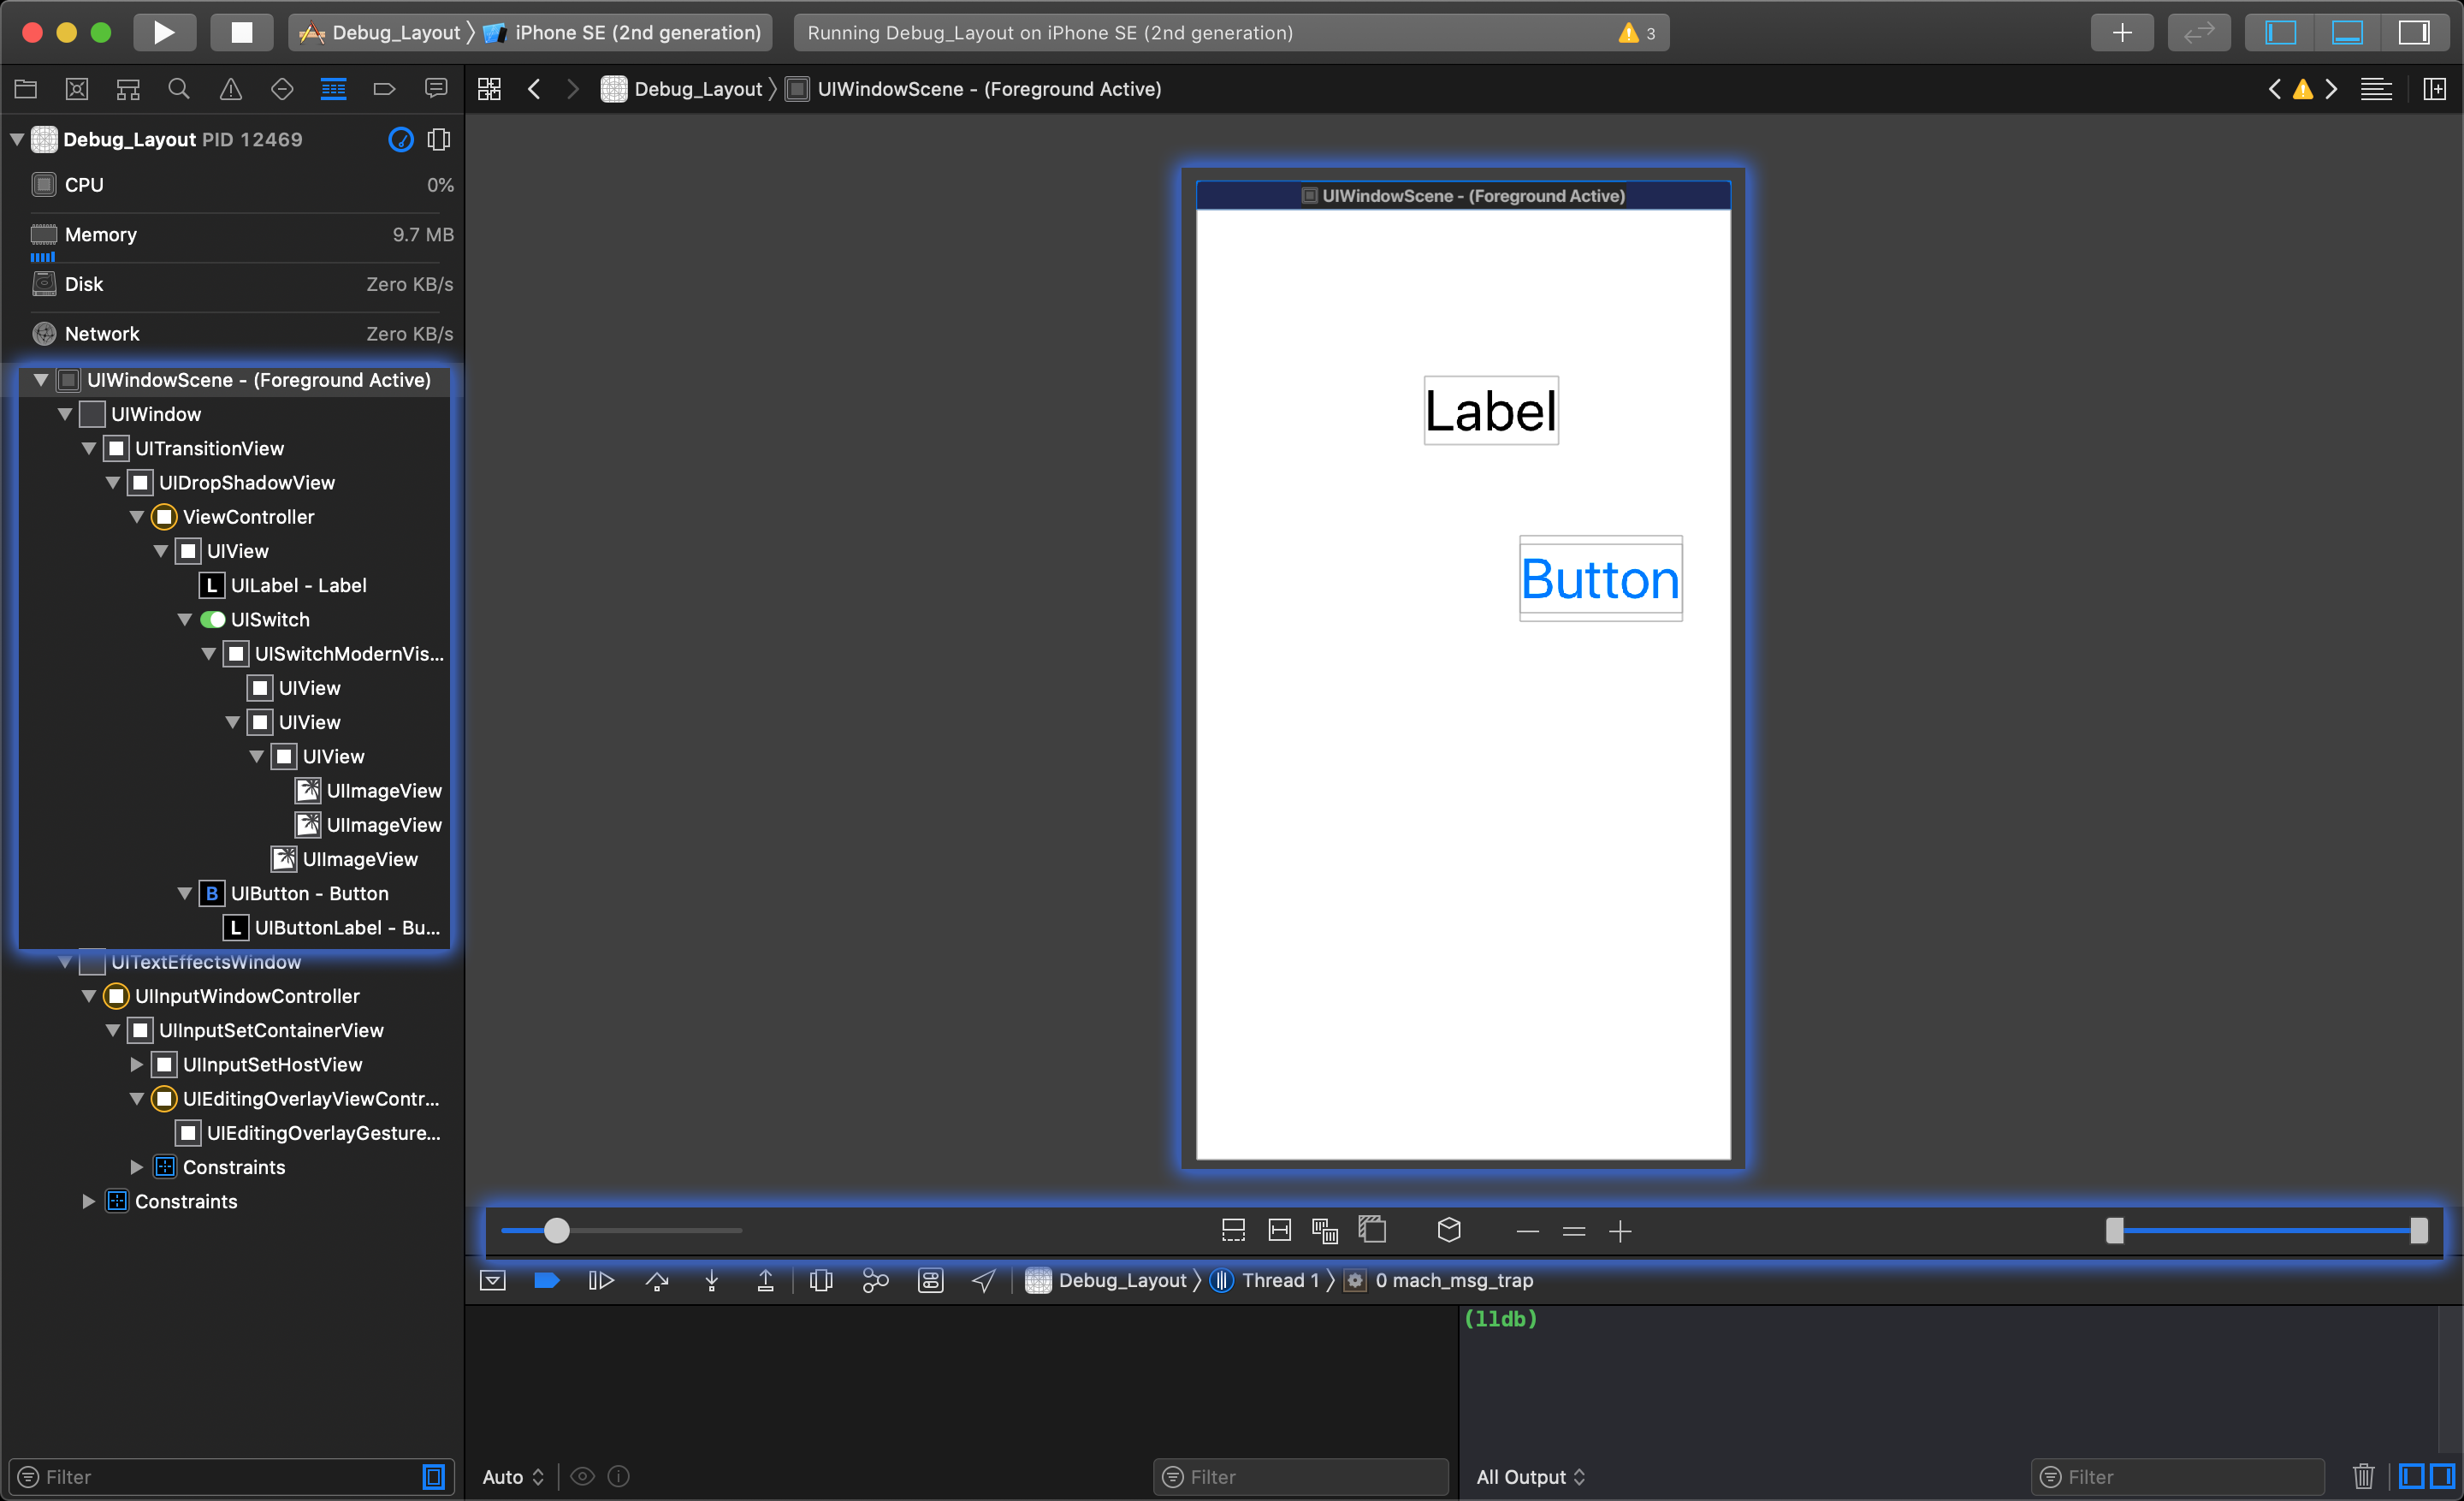Open the Report navigator icon
This screenshot has height=1501, width=2464.
[436, 89]
